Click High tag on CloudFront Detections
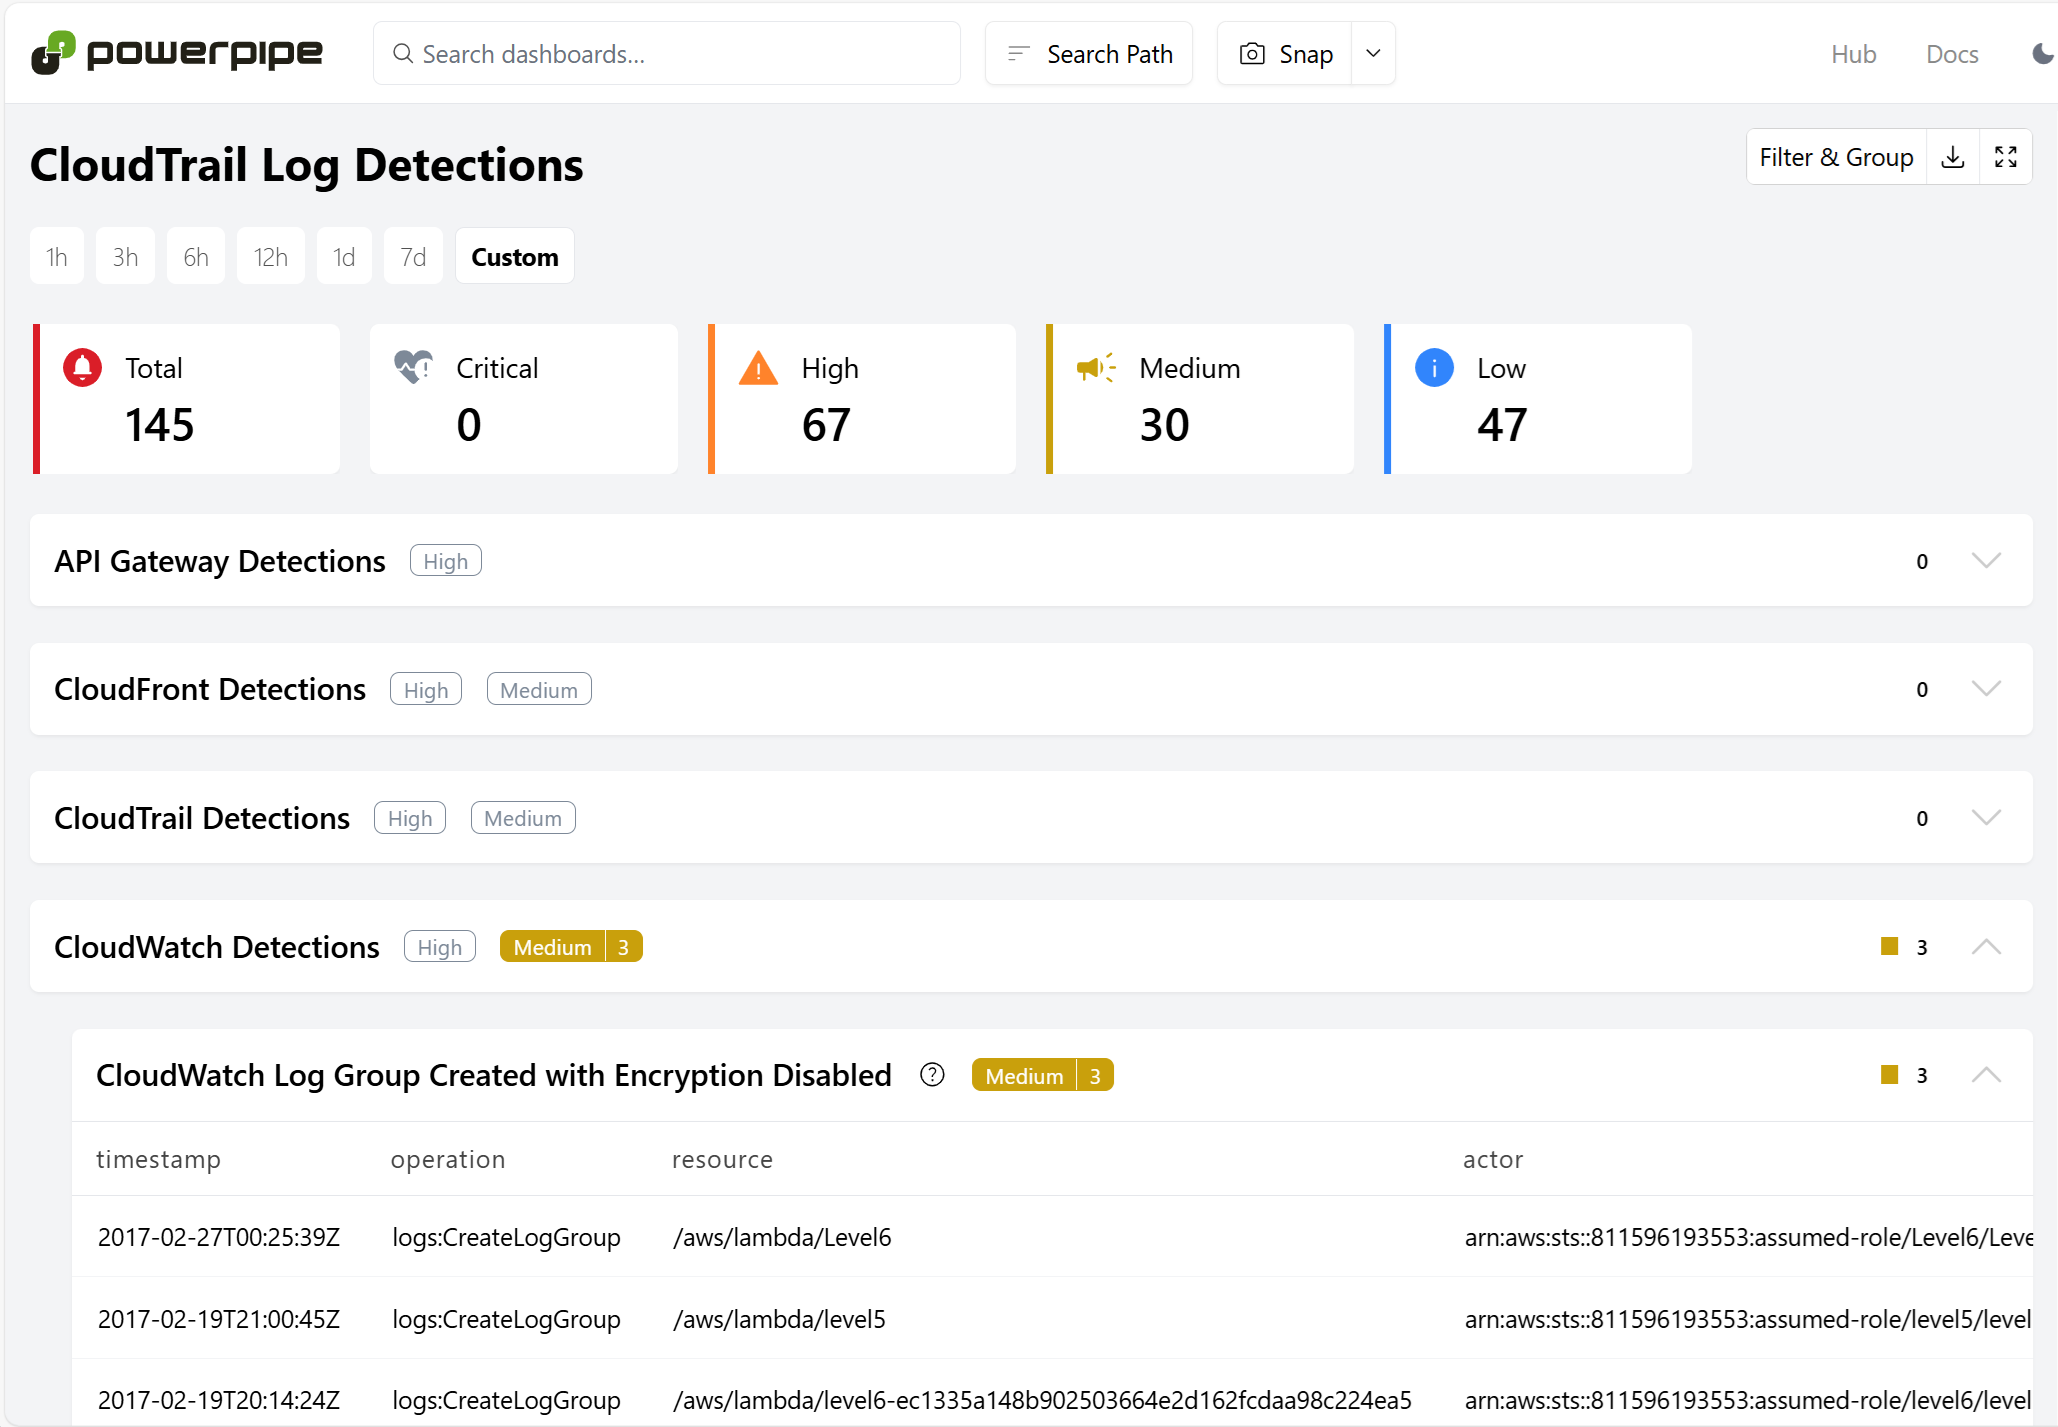Screen dimensions: 2058x1427 tap(426, 689)
